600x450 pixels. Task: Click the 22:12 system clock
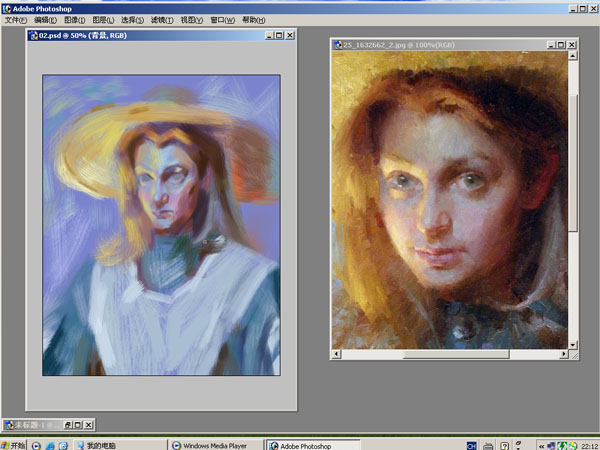[x=590, y=446]
